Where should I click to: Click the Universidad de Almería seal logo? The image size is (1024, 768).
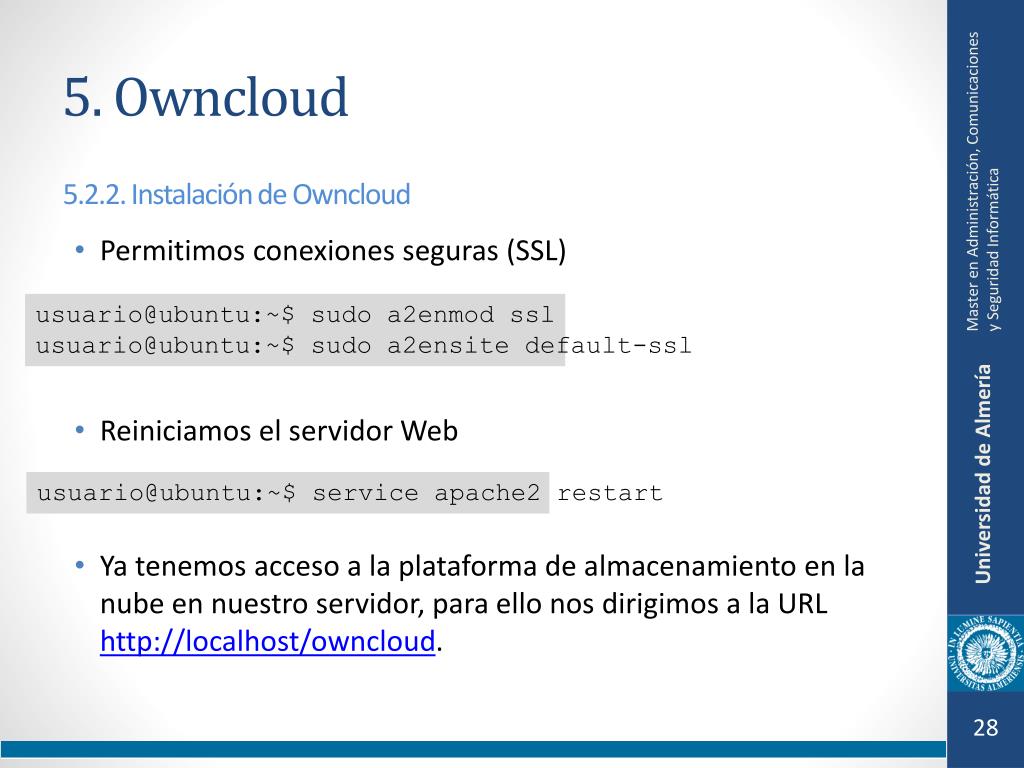(985, 653)
